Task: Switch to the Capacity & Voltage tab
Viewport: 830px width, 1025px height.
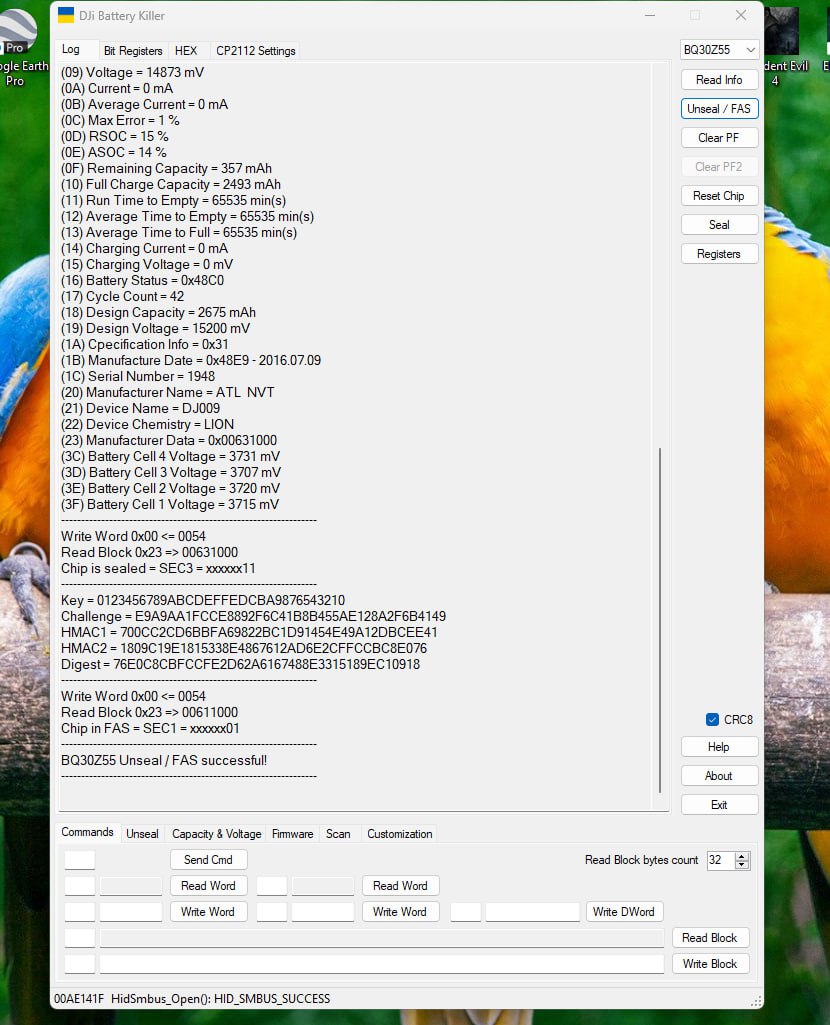Action: 216,833
